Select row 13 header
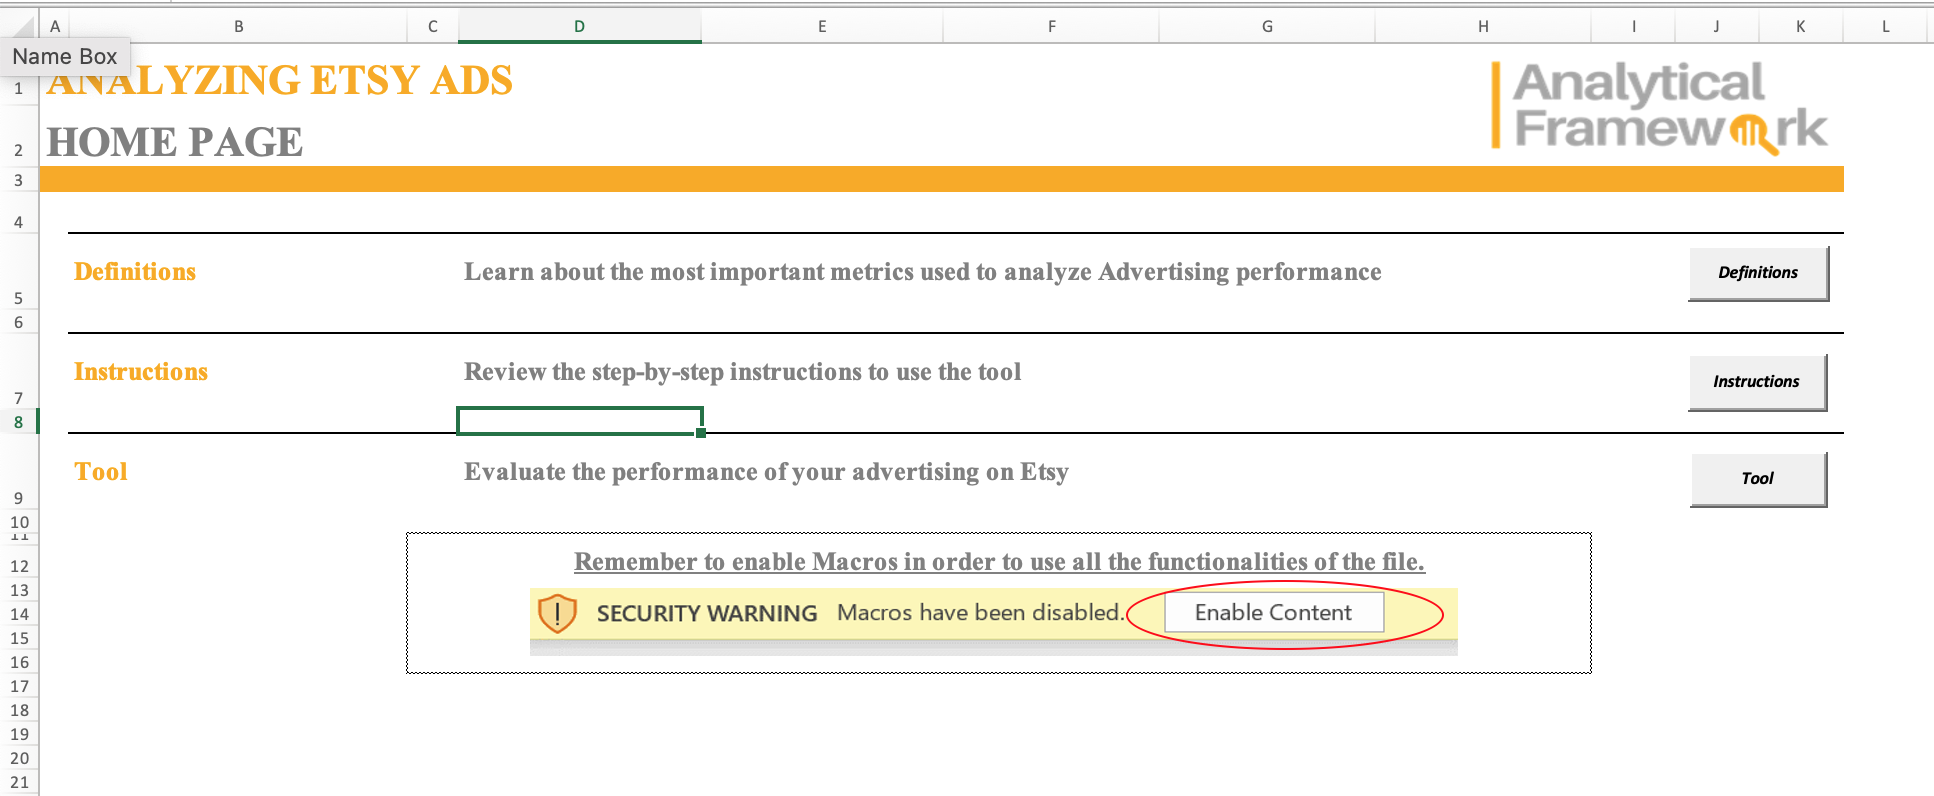The height and width of the screenshot is (796, 1934). coord(19,590)
